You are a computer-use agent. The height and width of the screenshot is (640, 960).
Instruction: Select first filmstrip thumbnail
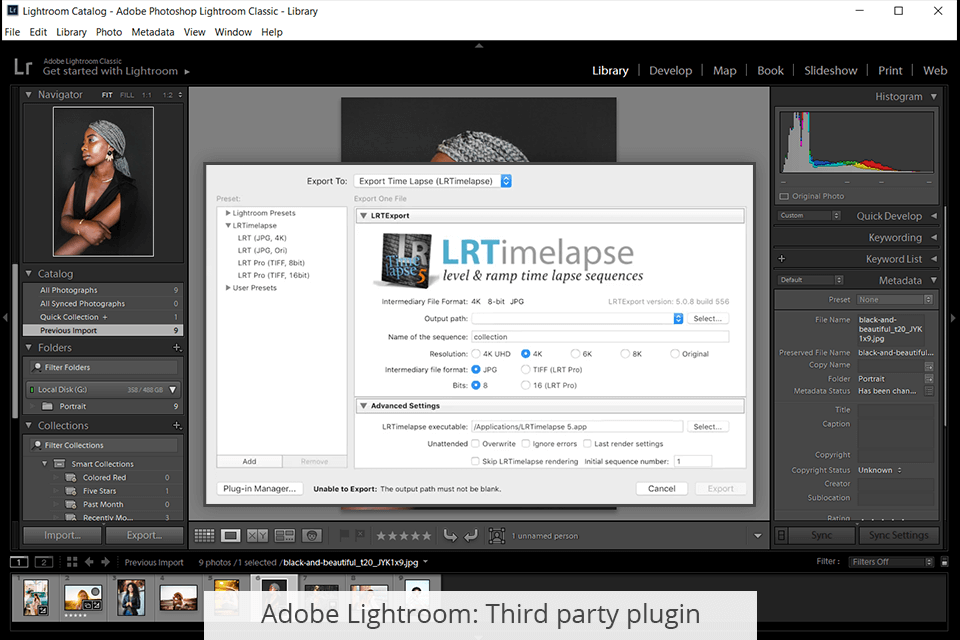36,597
